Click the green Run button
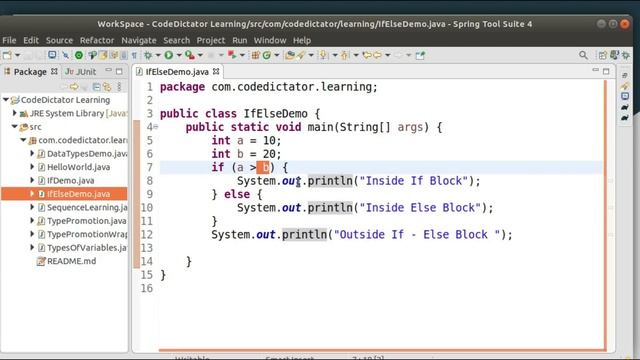The image size is (640, 360). click(169, 55)
